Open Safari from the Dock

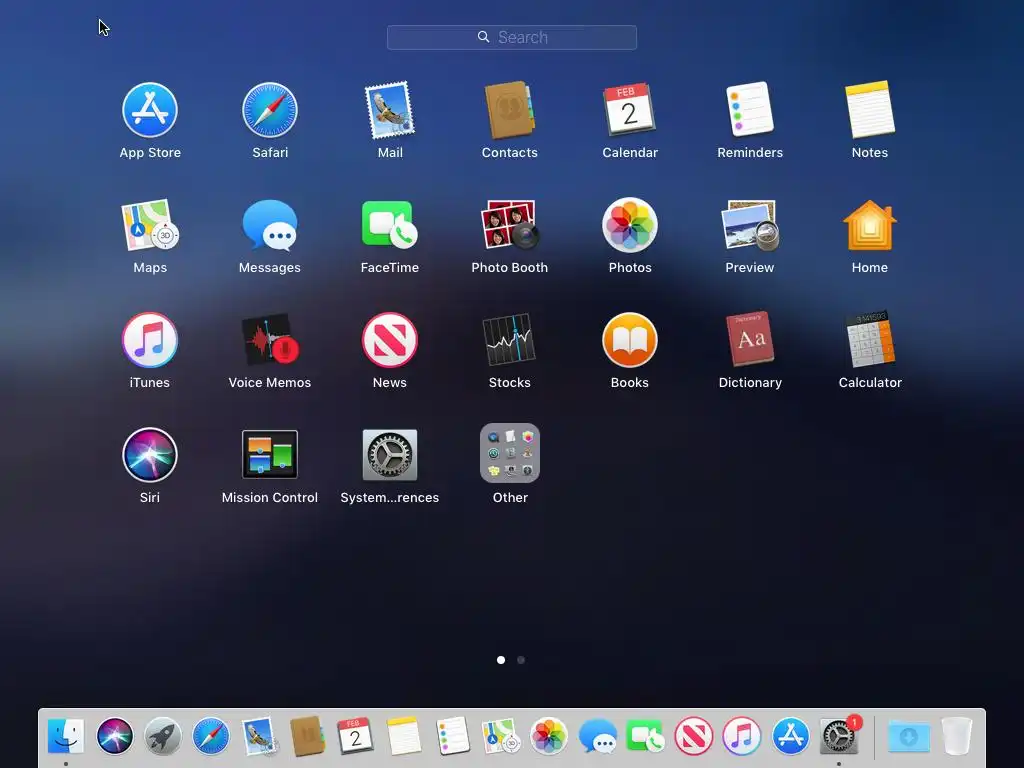tap(211, 736)
